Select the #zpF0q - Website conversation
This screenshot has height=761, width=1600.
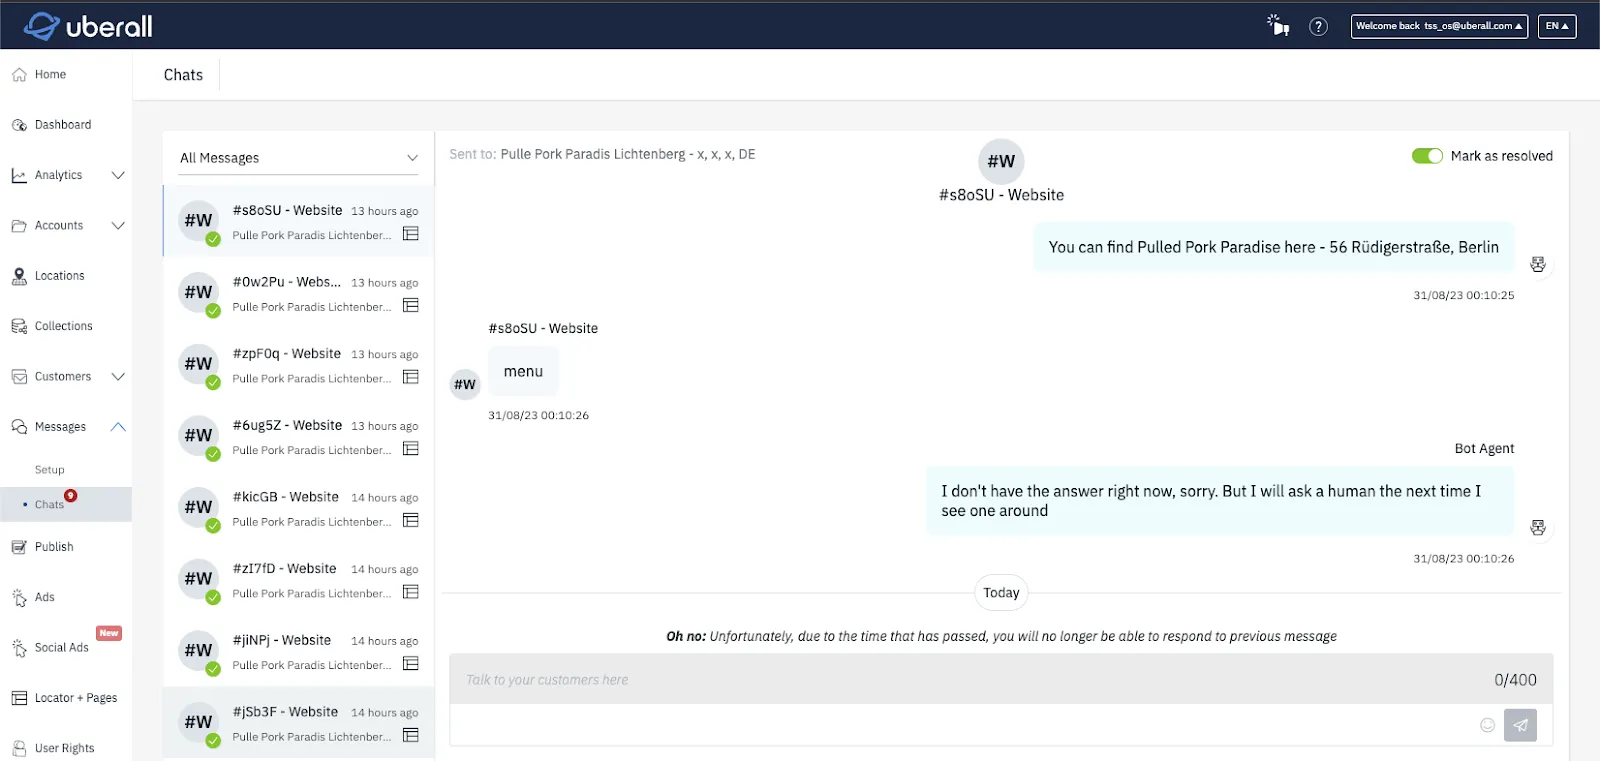pos(298,365)
